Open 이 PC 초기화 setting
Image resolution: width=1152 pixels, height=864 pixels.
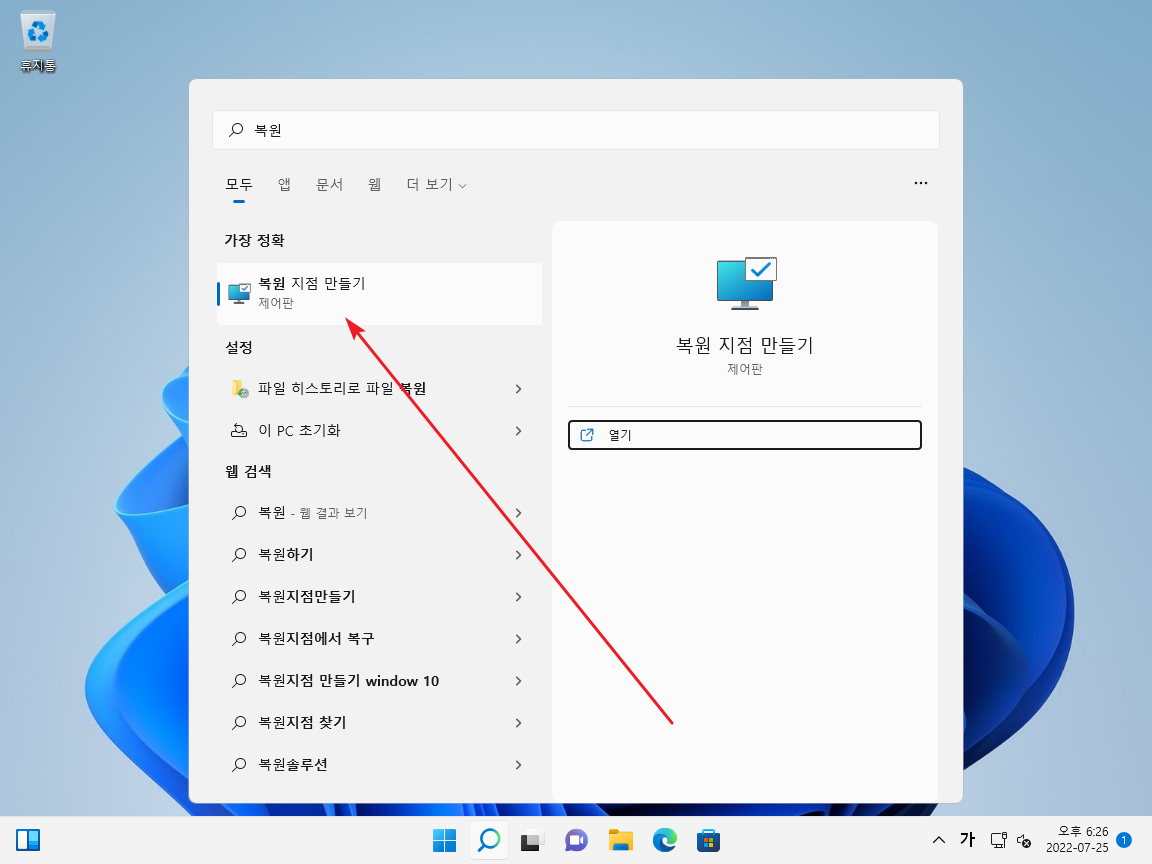coord(379,431)
